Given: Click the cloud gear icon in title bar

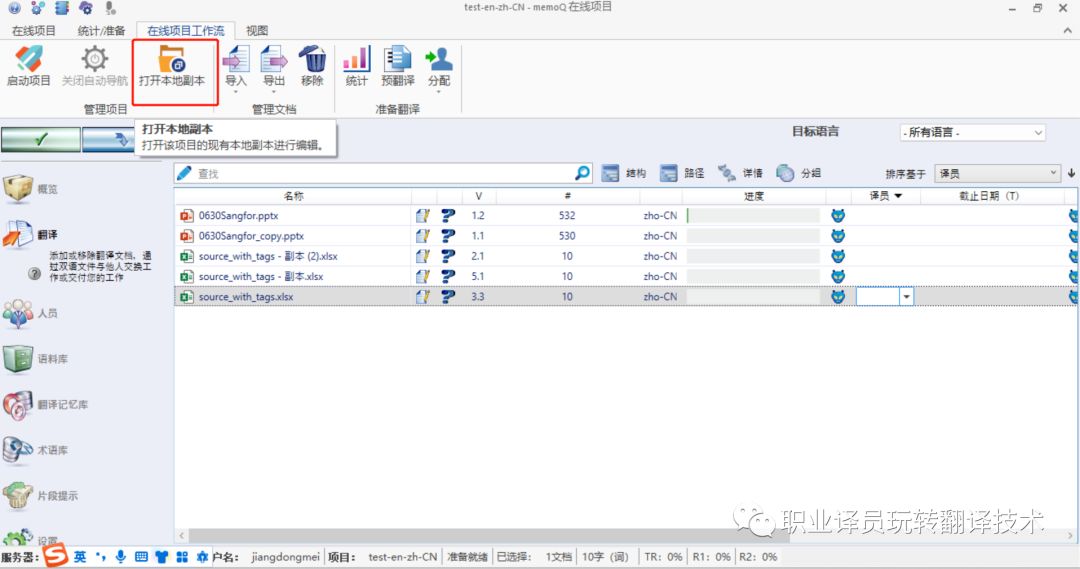Looking at the screenshot, I should click(x=85, y=8).
